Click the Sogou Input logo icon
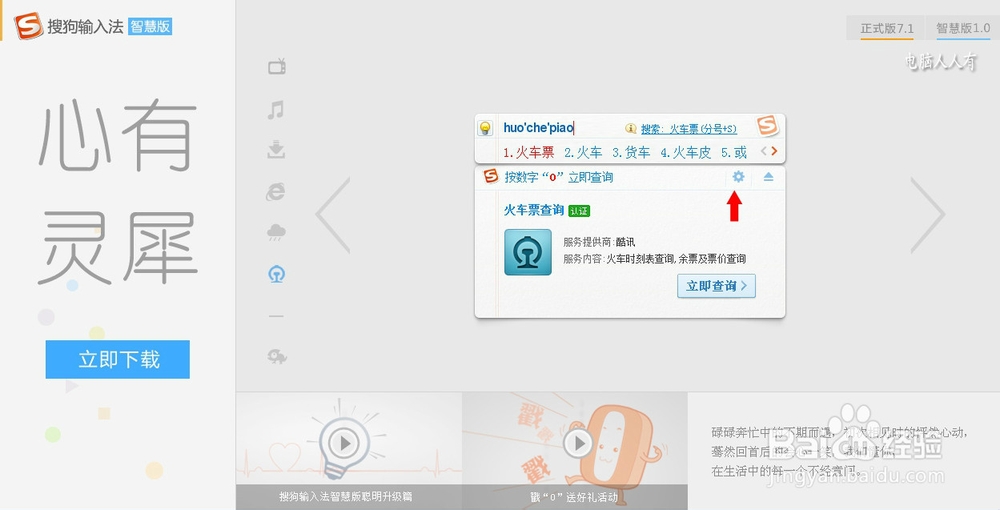The height and width of the screenshot is (510, 1000). click(29, 26)
